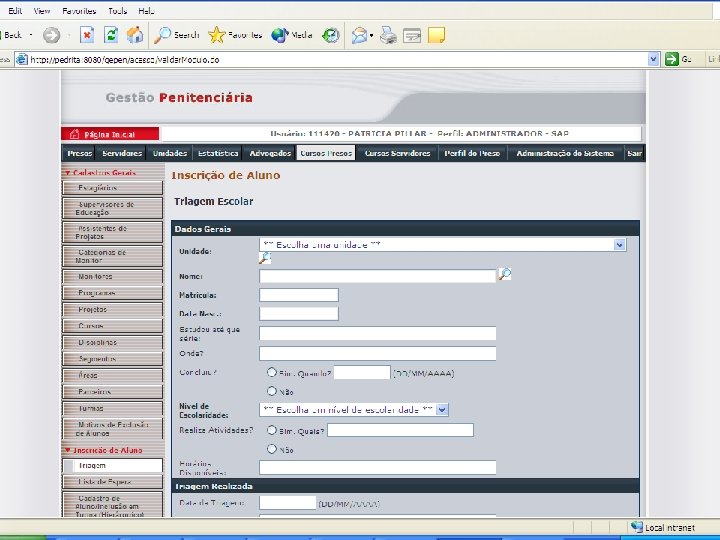Open the Unidade dropdown list
Screen dimensions: 720x540
pos(619,245)
